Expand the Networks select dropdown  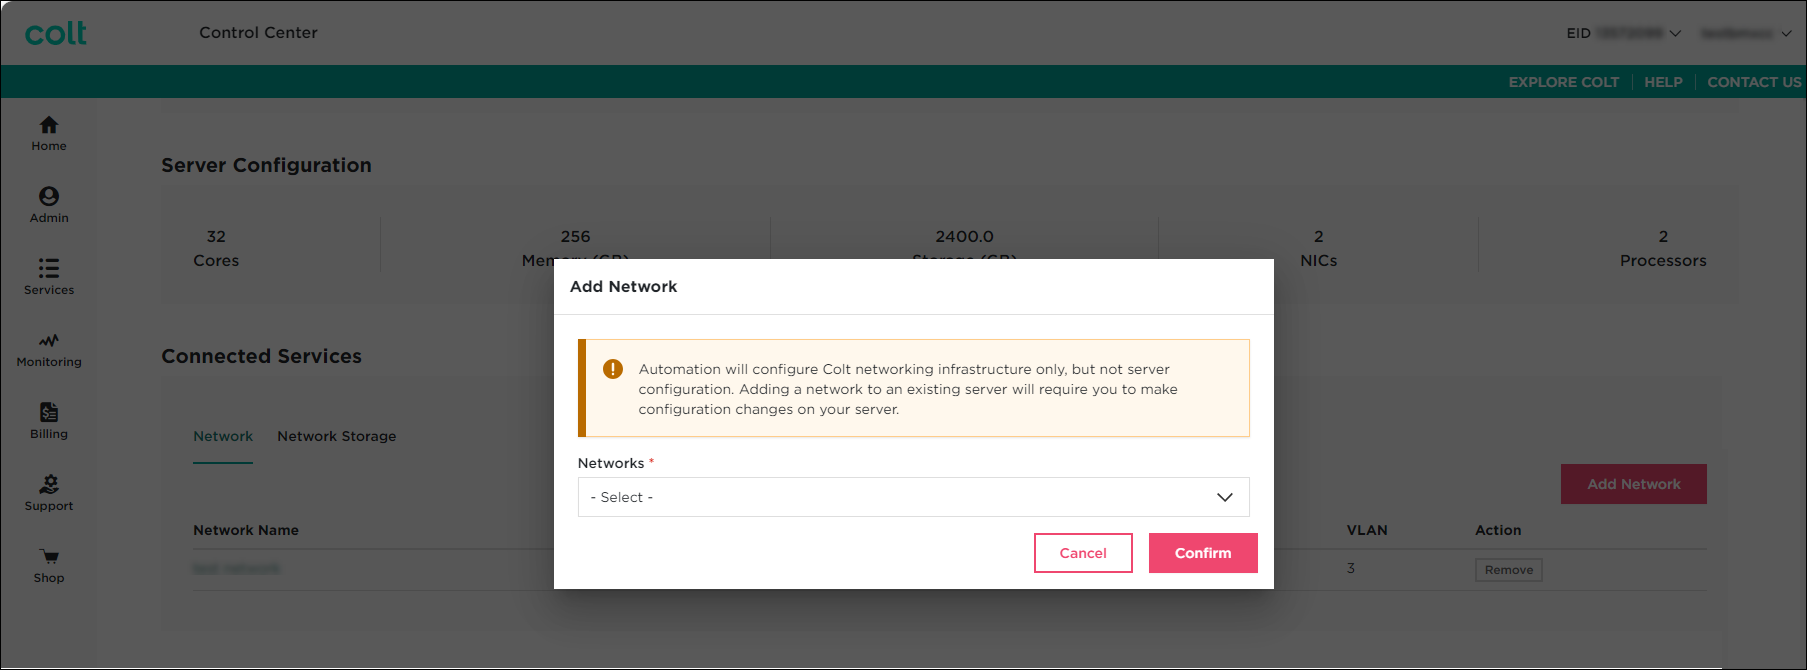point(913,497)
